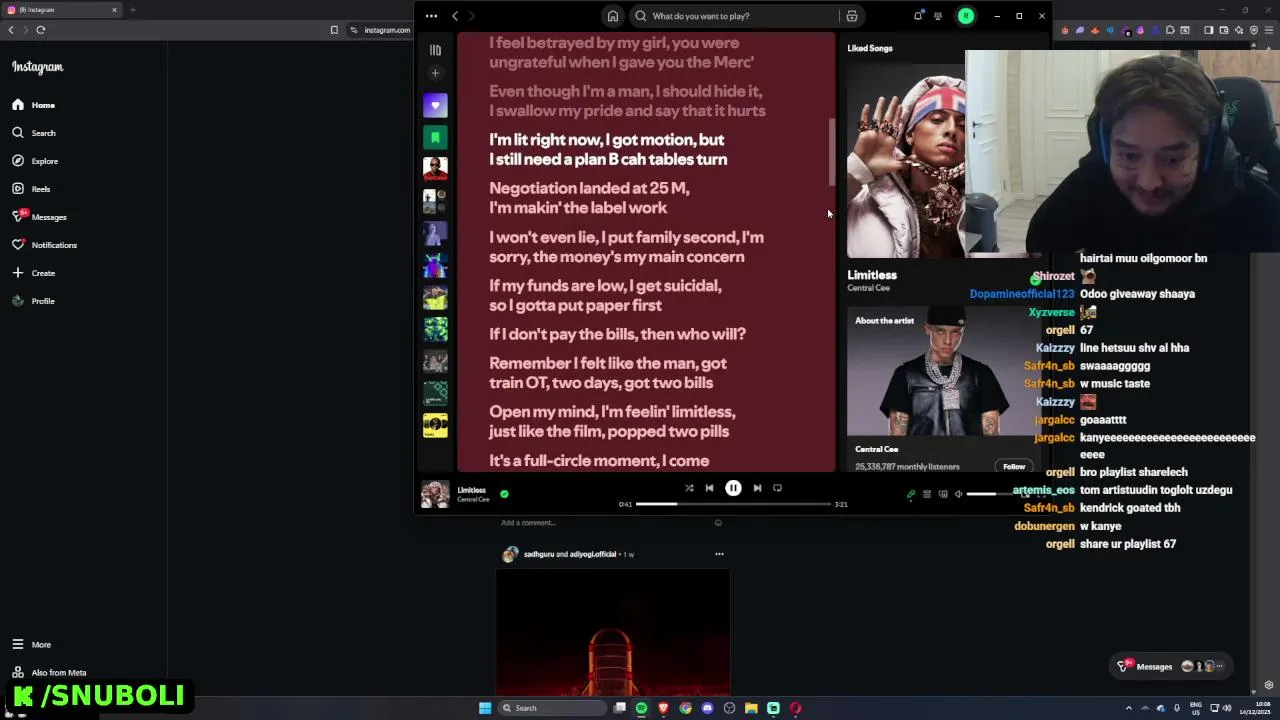Show hidden system tray icons
This screenshot has width=1280, height=720.
point(1129,708)
